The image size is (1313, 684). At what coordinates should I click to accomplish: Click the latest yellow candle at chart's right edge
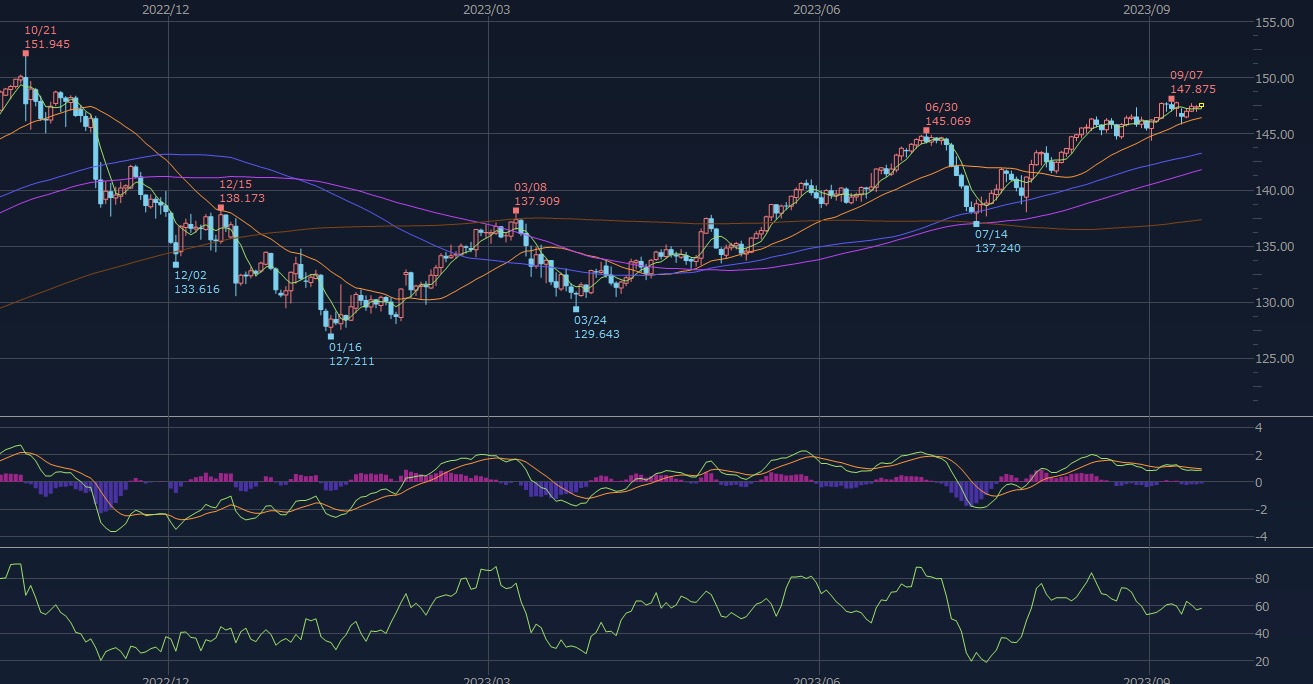coord(1201,106)
